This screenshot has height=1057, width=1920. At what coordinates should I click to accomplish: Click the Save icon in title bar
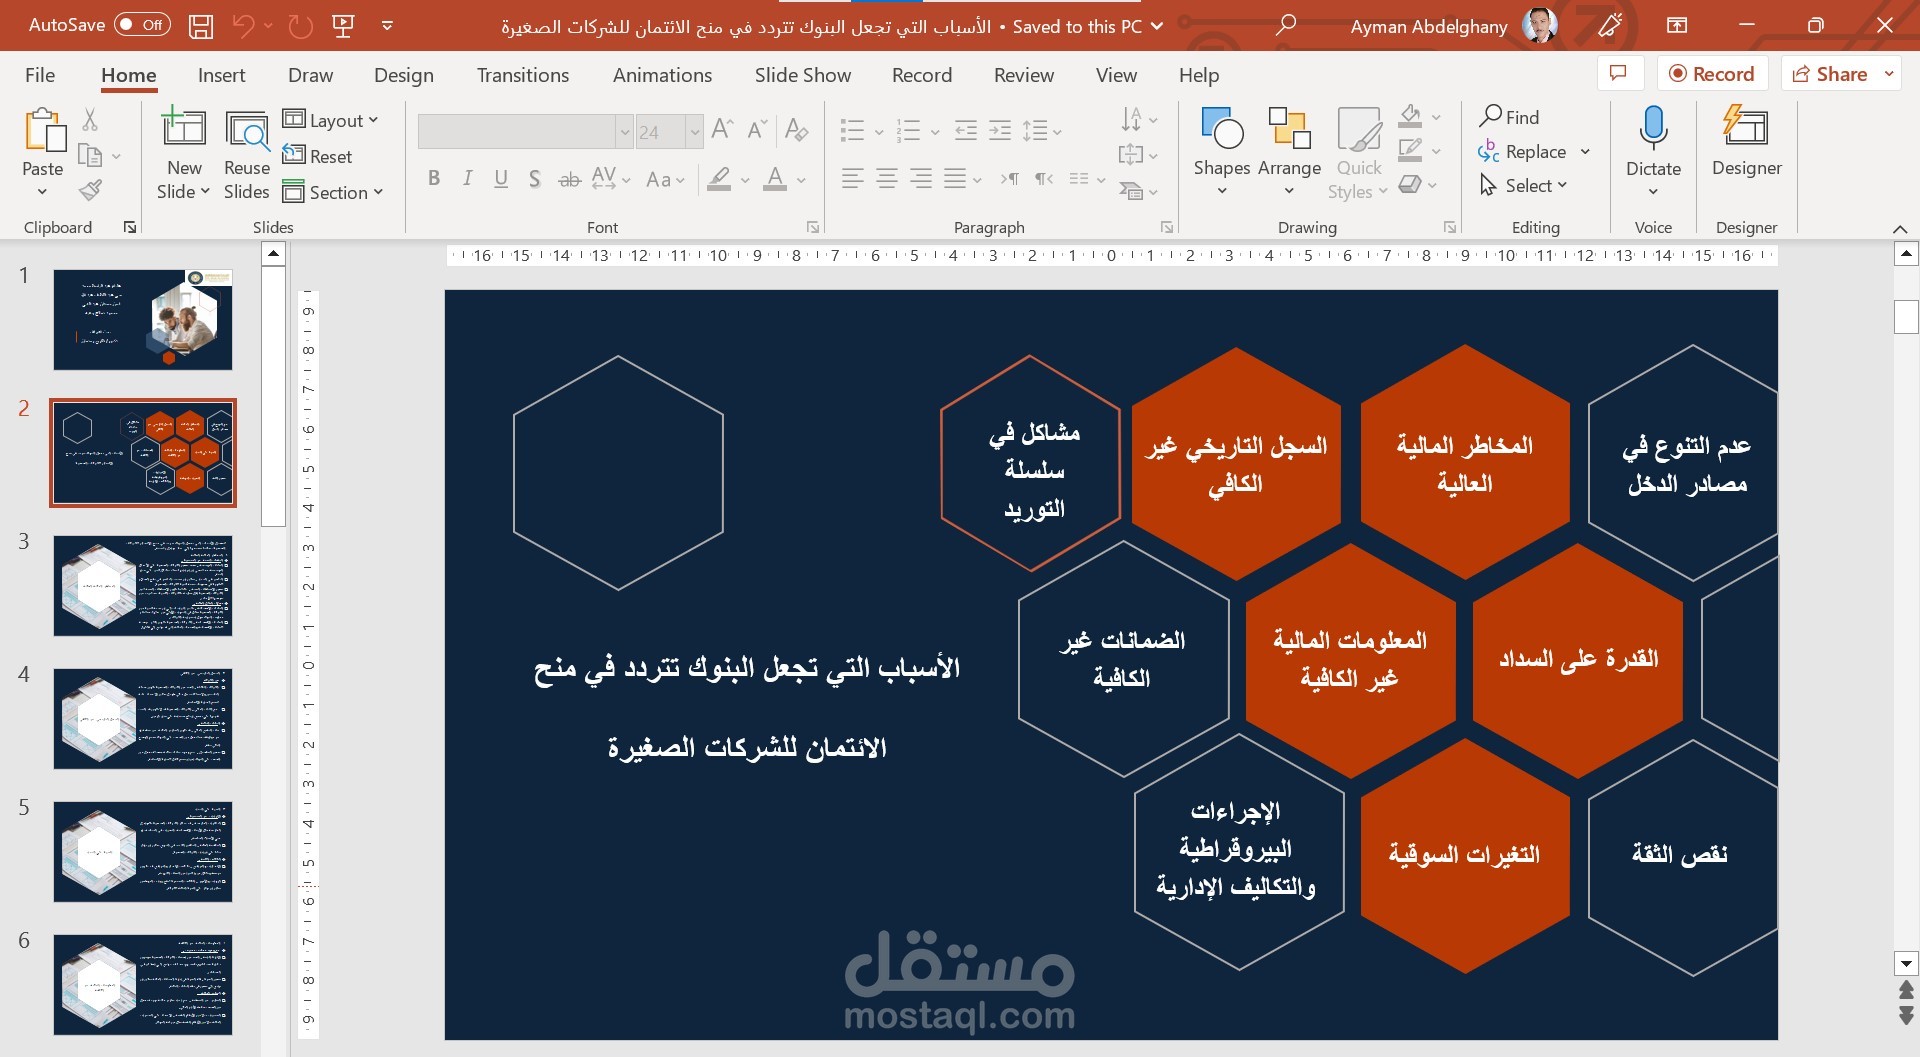(201, 26)
